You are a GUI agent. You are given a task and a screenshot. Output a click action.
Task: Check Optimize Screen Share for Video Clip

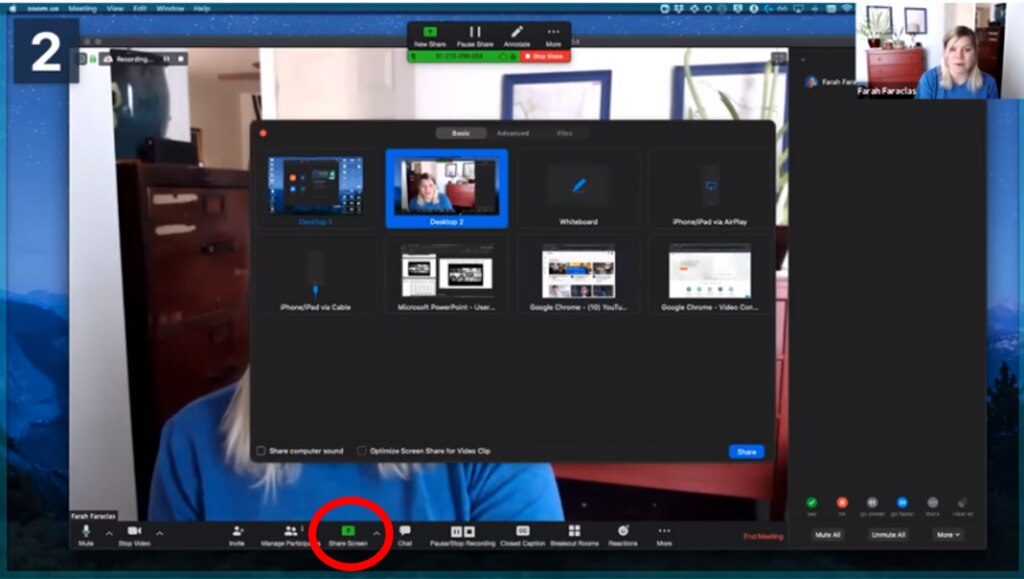(x=363, y=450)
